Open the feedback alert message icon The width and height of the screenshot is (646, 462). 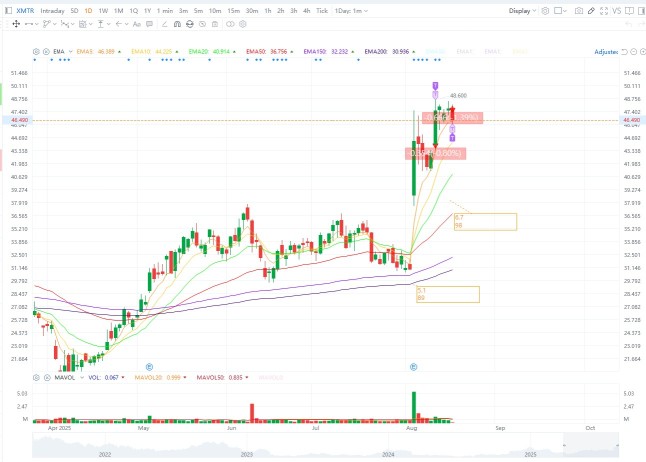click(x=629, y=11)
